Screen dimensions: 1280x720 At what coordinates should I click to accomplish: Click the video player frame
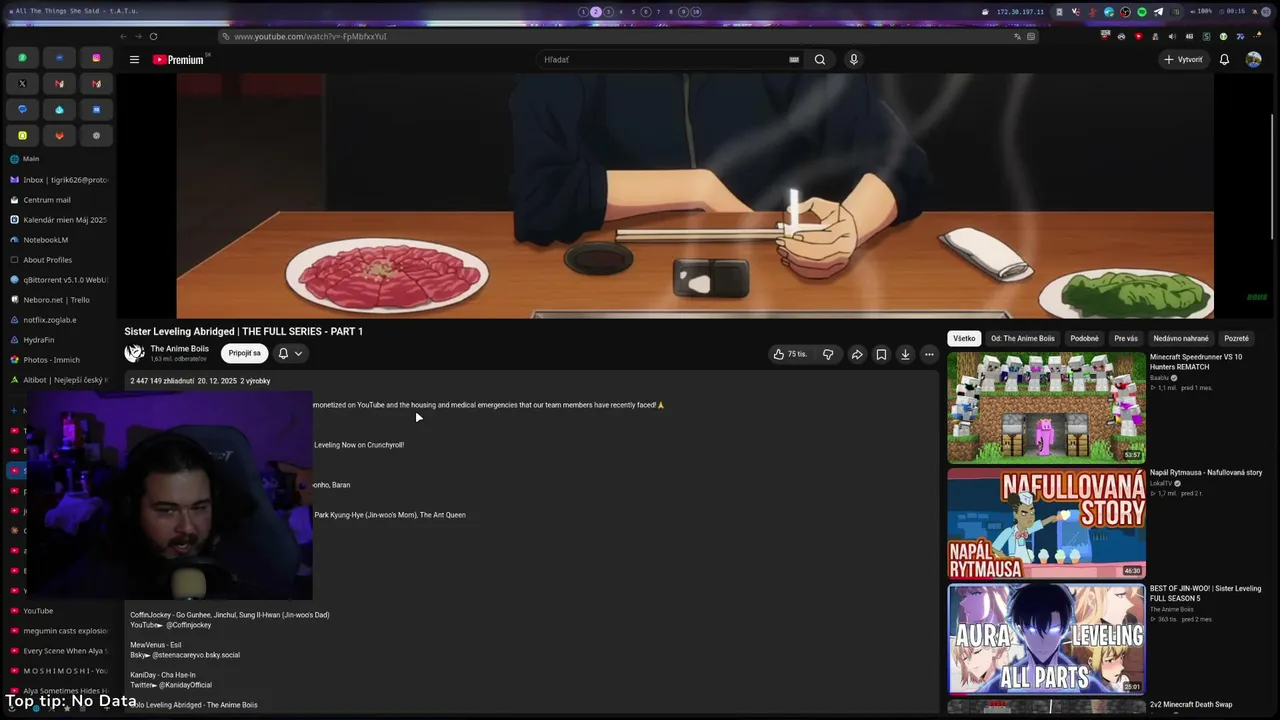[x=695, y=196]
